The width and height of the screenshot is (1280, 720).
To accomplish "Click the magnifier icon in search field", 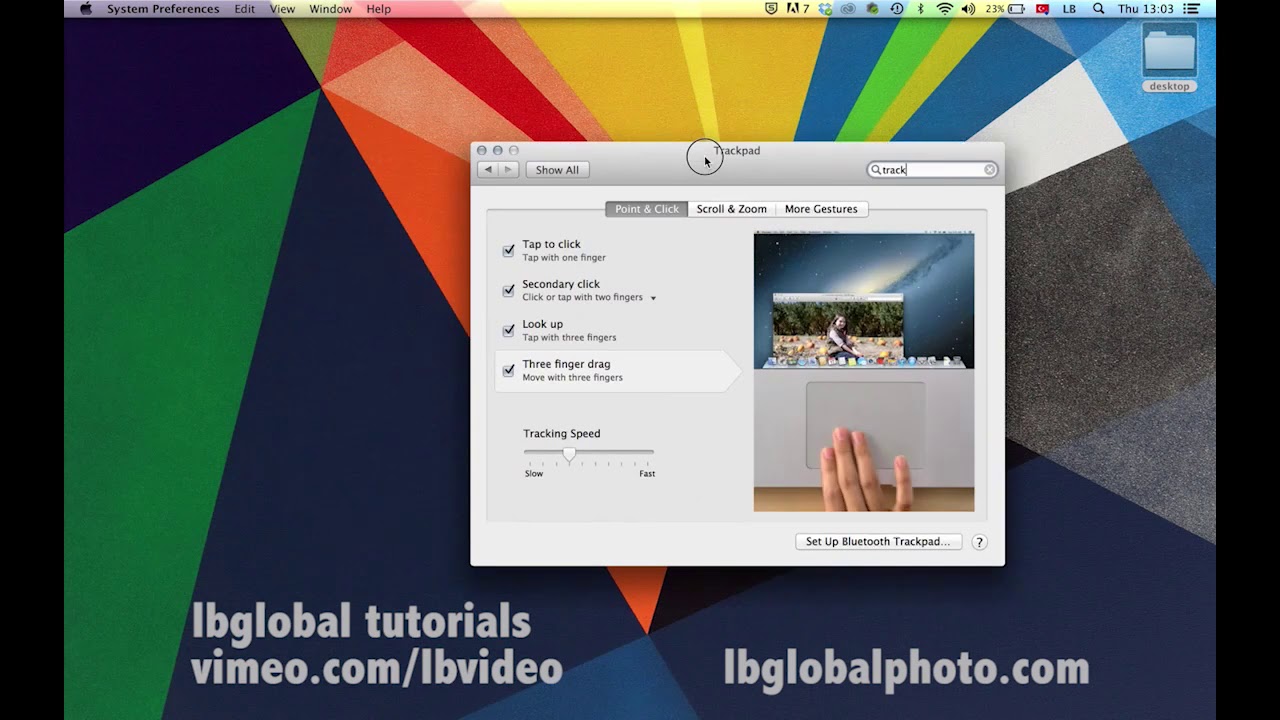I will click(876, 170).
